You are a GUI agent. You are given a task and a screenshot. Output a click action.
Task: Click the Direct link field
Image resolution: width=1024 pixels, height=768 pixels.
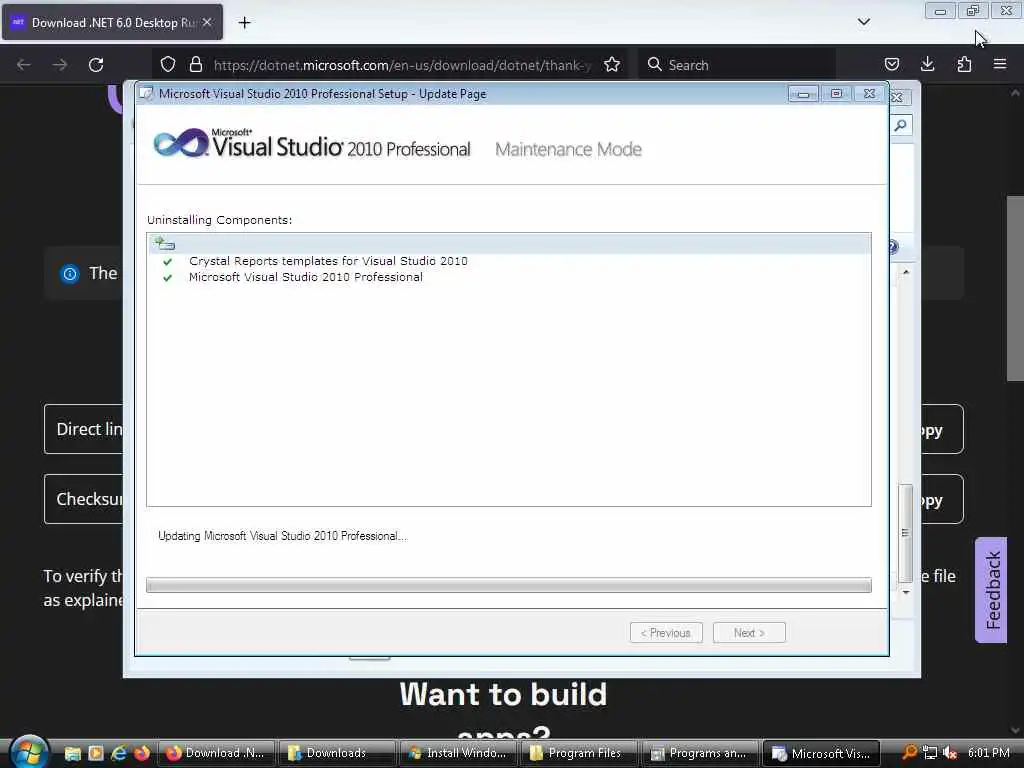[84, 429]
